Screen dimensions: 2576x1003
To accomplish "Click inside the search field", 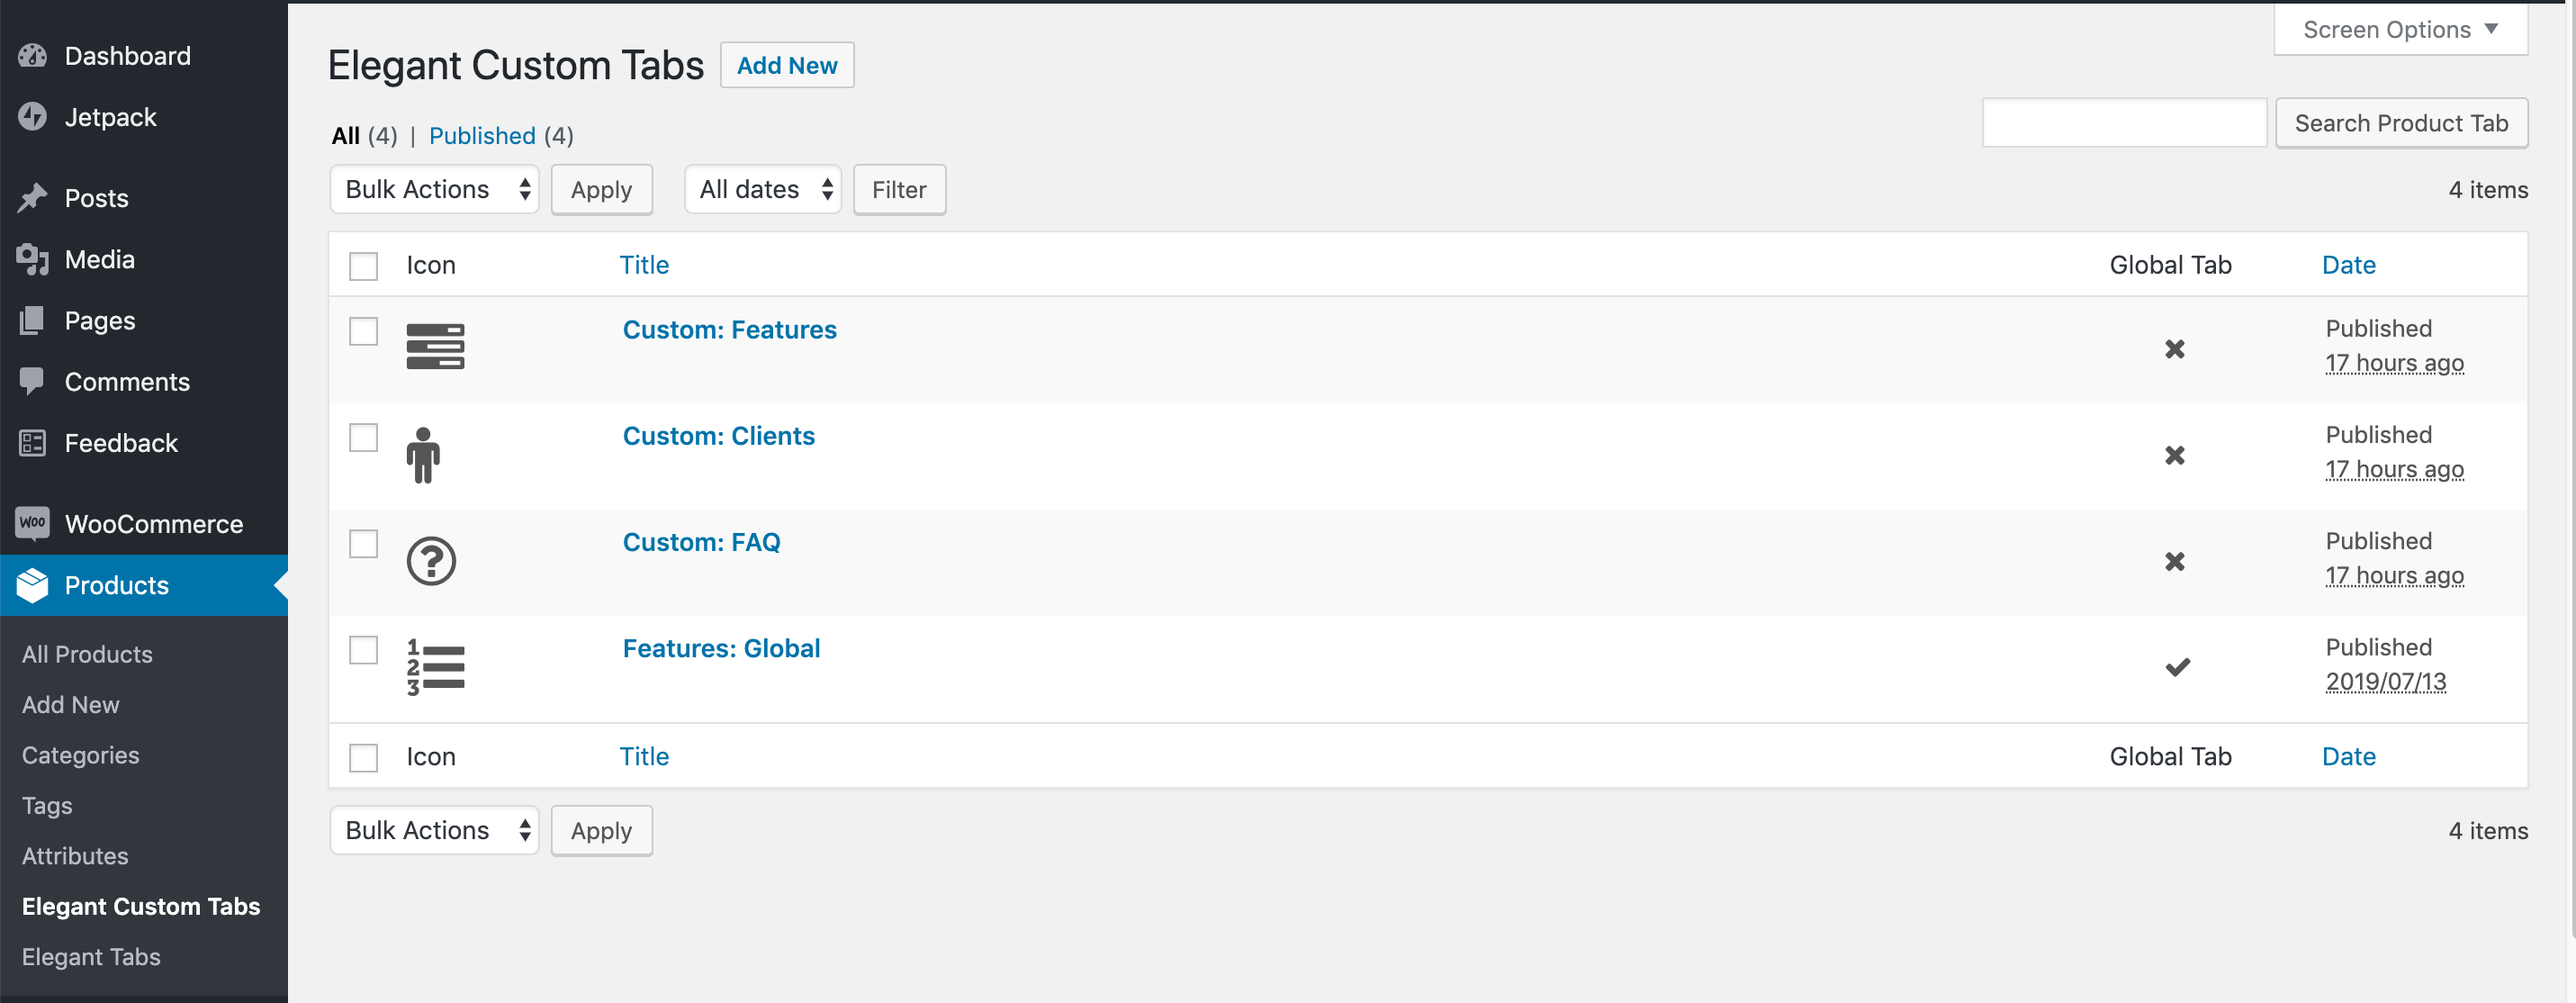I will pyautogui.click(x=2124, y=122).
